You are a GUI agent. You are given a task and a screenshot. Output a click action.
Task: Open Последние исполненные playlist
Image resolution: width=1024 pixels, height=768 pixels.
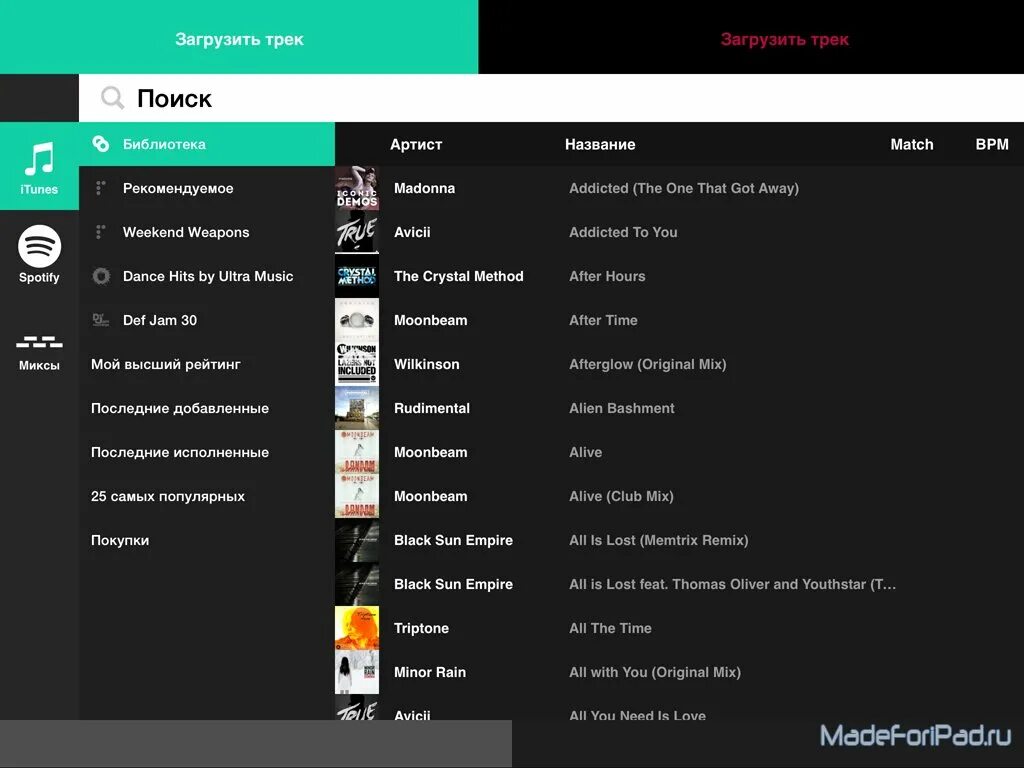tap(207, 452)
